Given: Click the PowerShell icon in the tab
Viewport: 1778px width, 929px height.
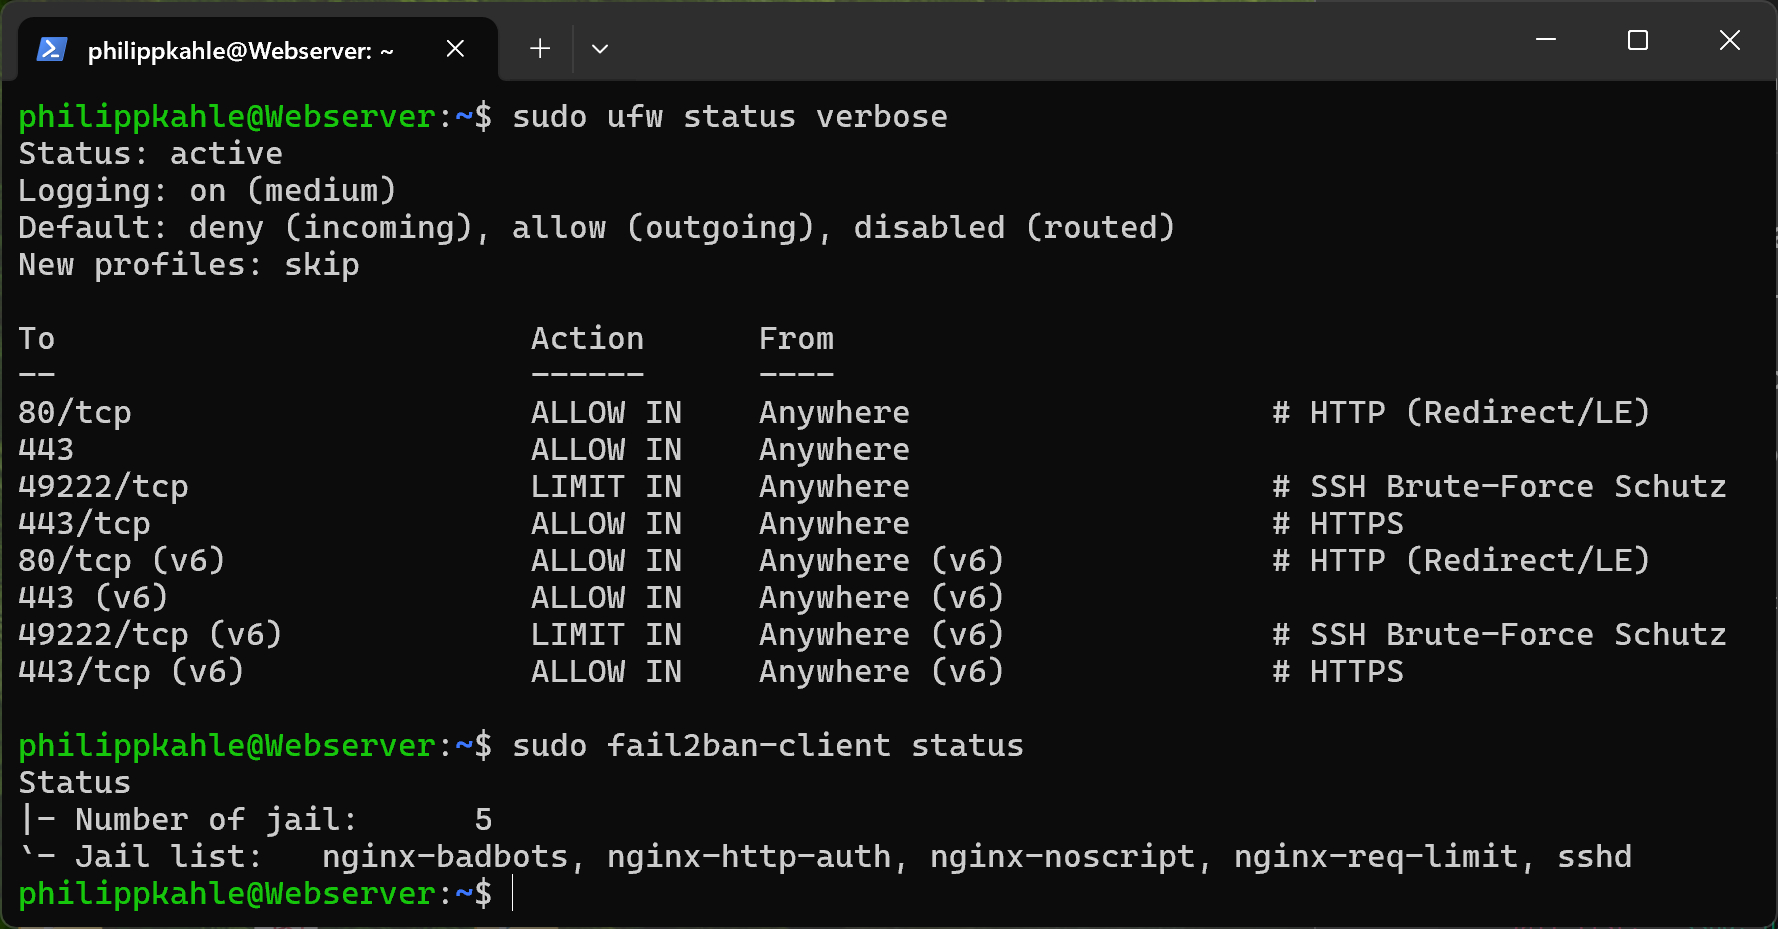Looking at the screenshot, I should 51,49.
